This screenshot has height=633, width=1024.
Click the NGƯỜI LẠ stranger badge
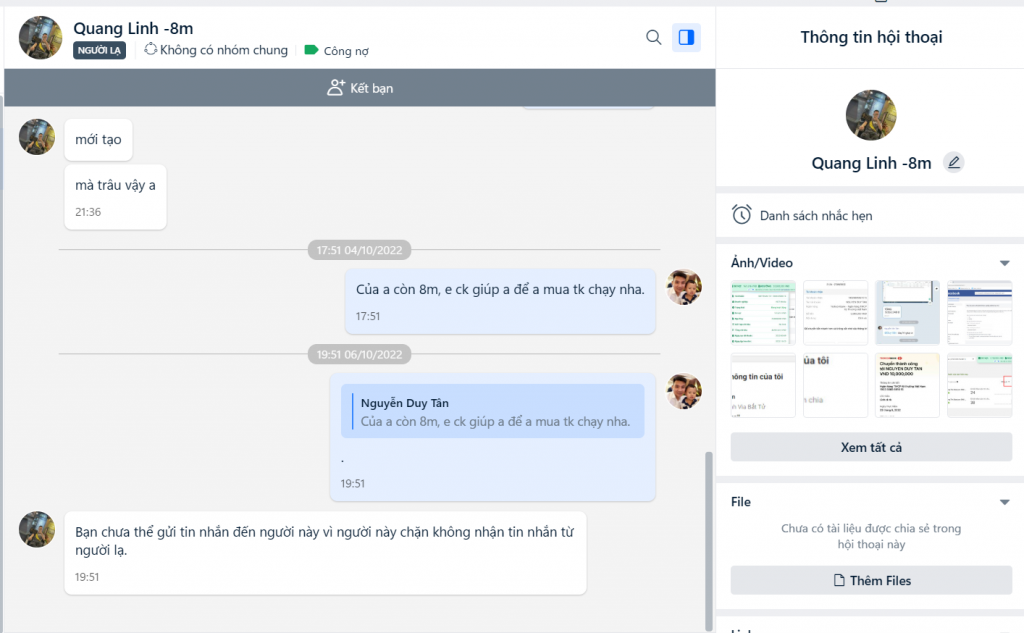point(99,50)
